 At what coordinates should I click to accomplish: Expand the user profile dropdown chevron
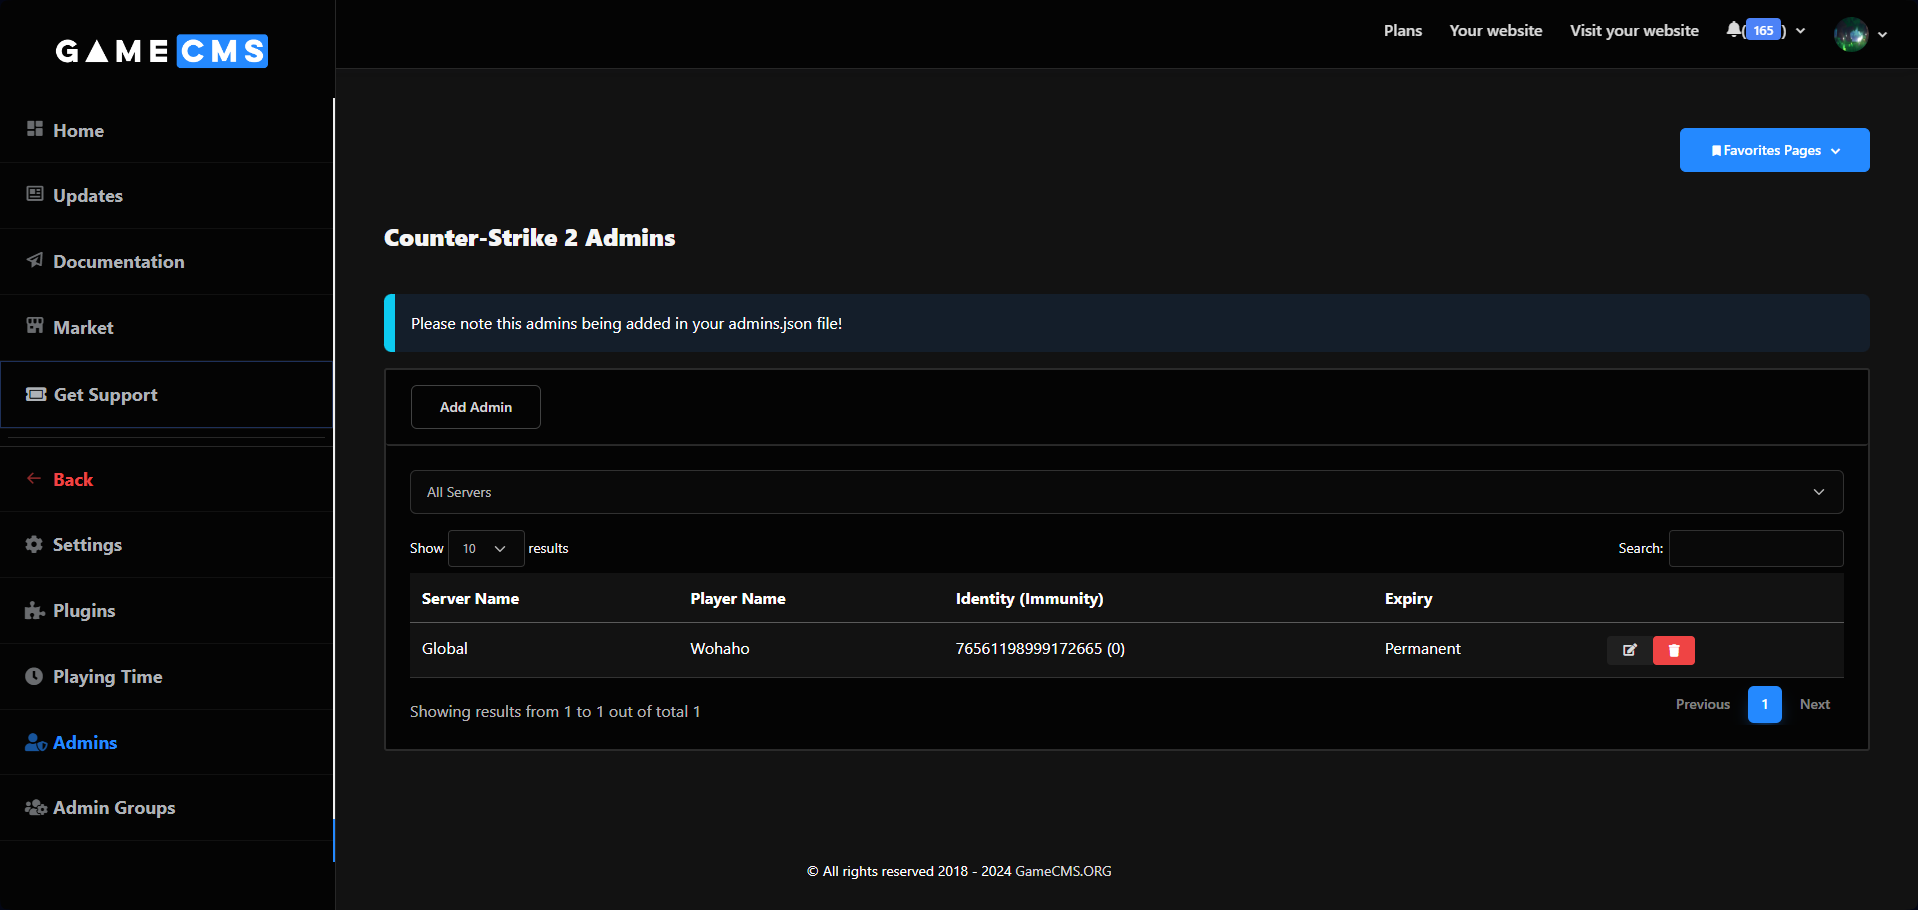pyautogui.click(x=1883, y=35)
